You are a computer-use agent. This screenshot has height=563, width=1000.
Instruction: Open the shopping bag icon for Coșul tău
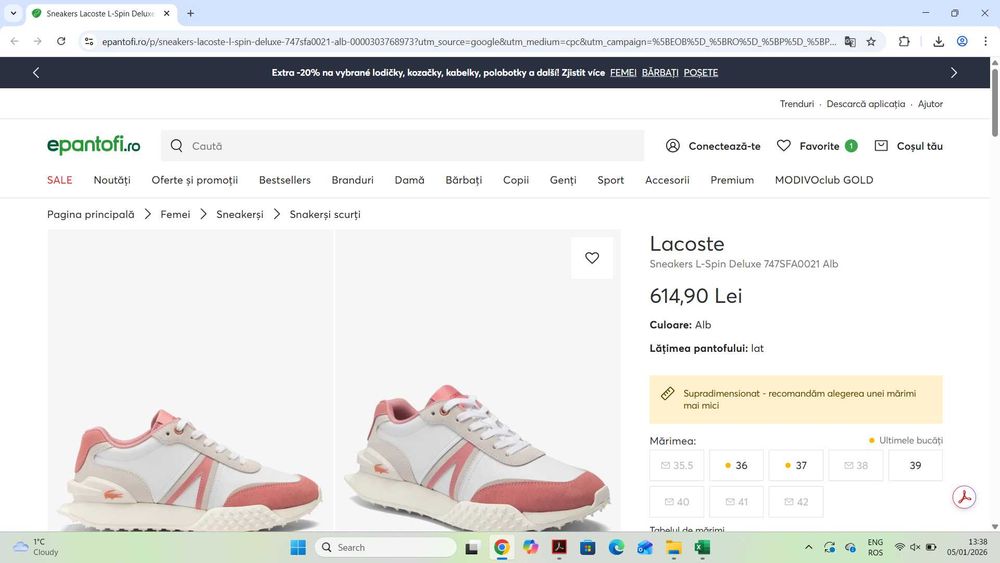(x=881, y=146)
